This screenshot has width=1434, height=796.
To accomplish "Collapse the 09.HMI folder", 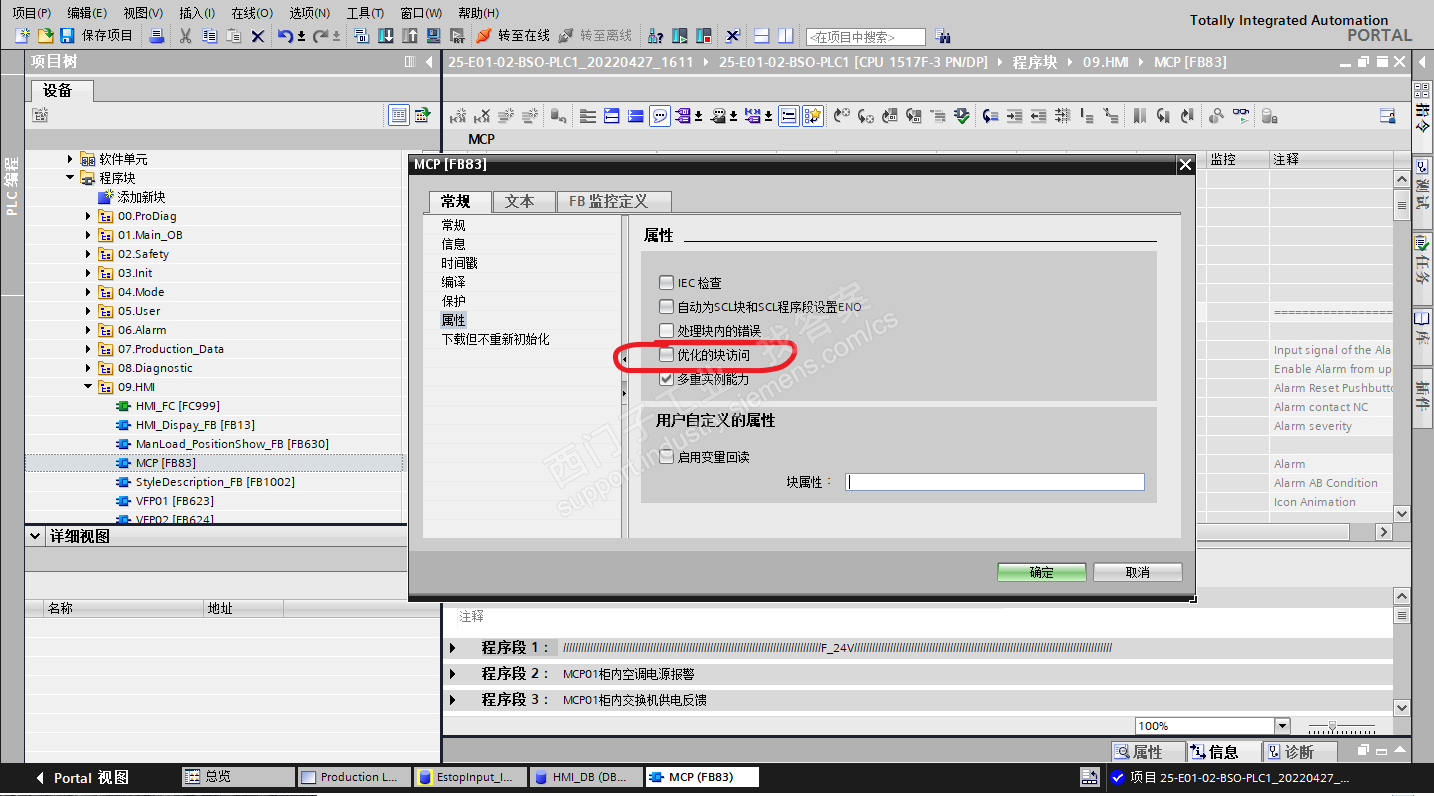I will (88, 387).
